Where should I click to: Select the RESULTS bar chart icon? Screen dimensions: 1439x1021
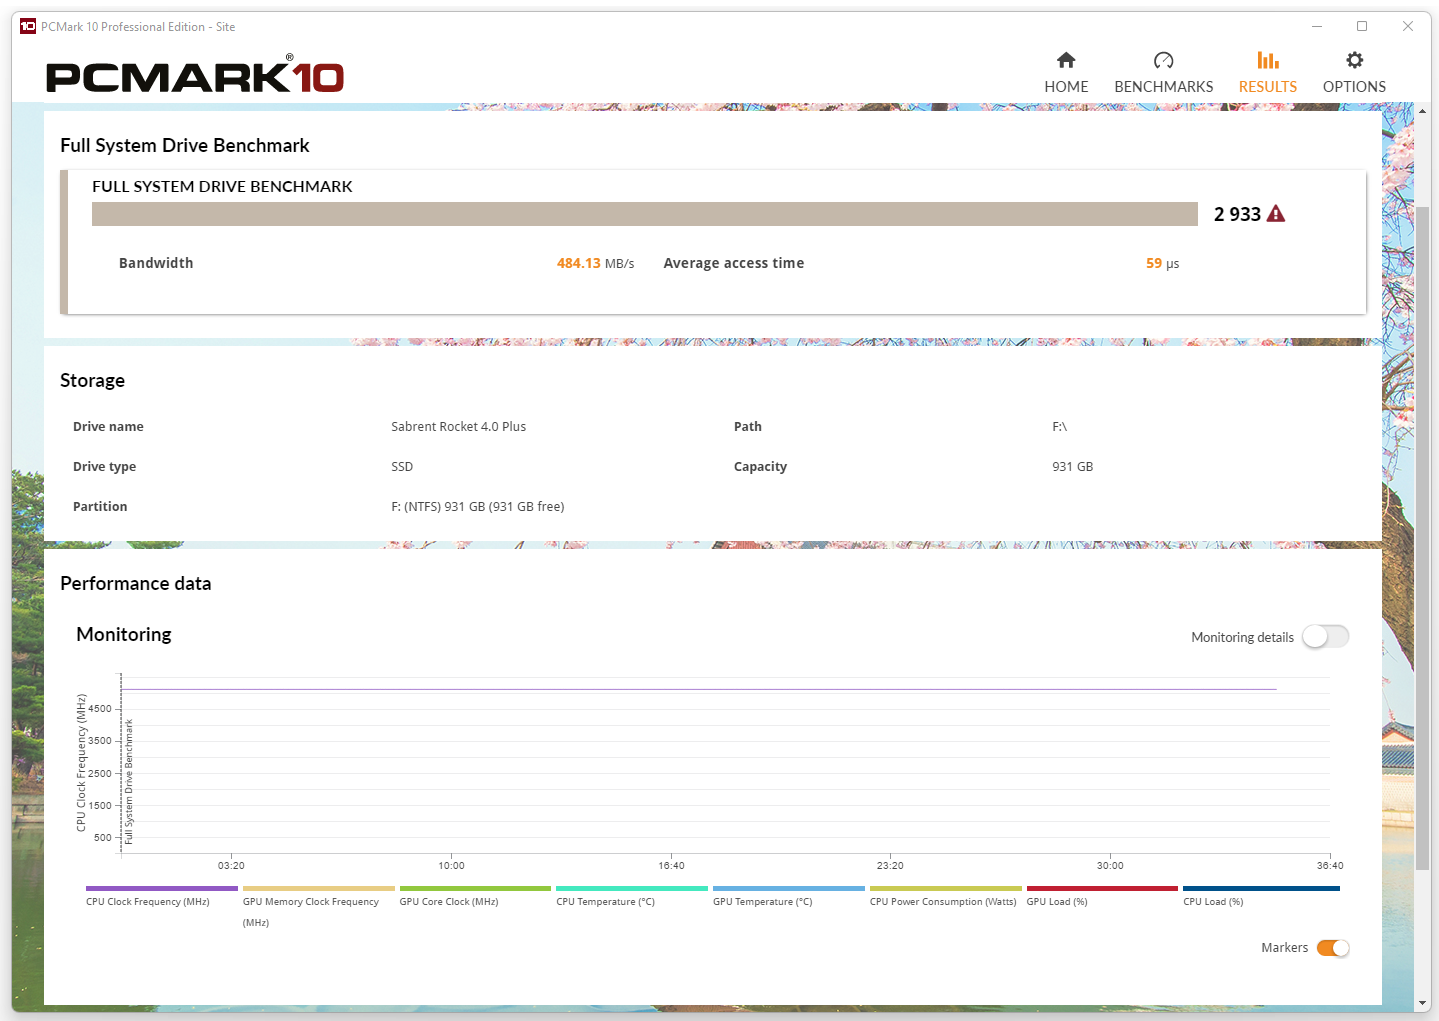1268,60
